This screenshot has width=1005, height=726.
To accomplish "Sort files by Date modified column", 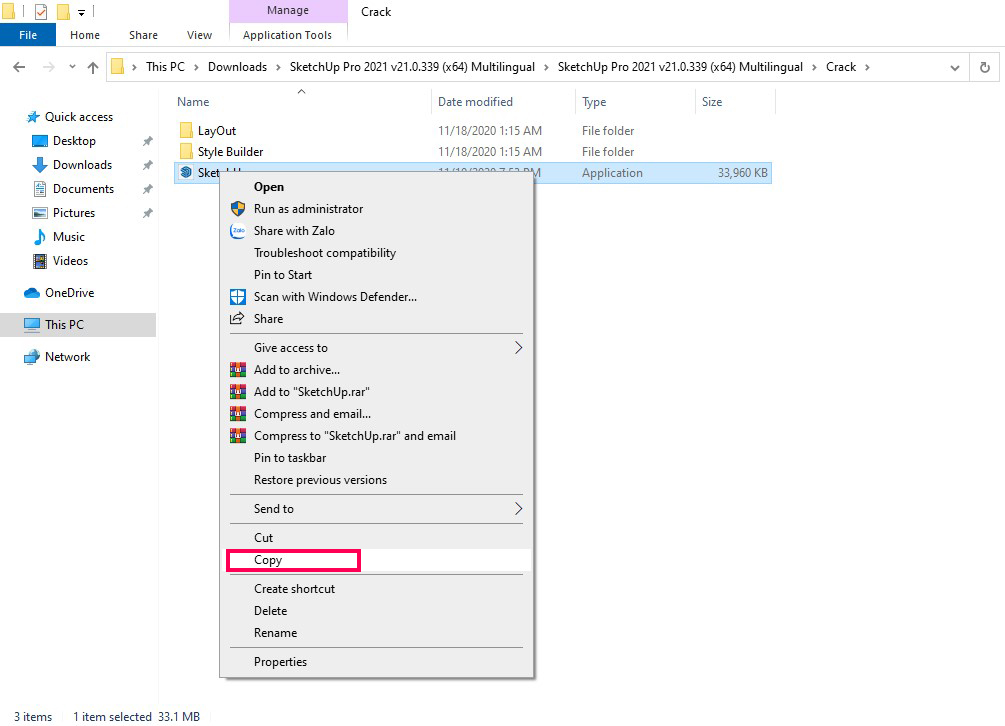I will (x=475, y=102).
